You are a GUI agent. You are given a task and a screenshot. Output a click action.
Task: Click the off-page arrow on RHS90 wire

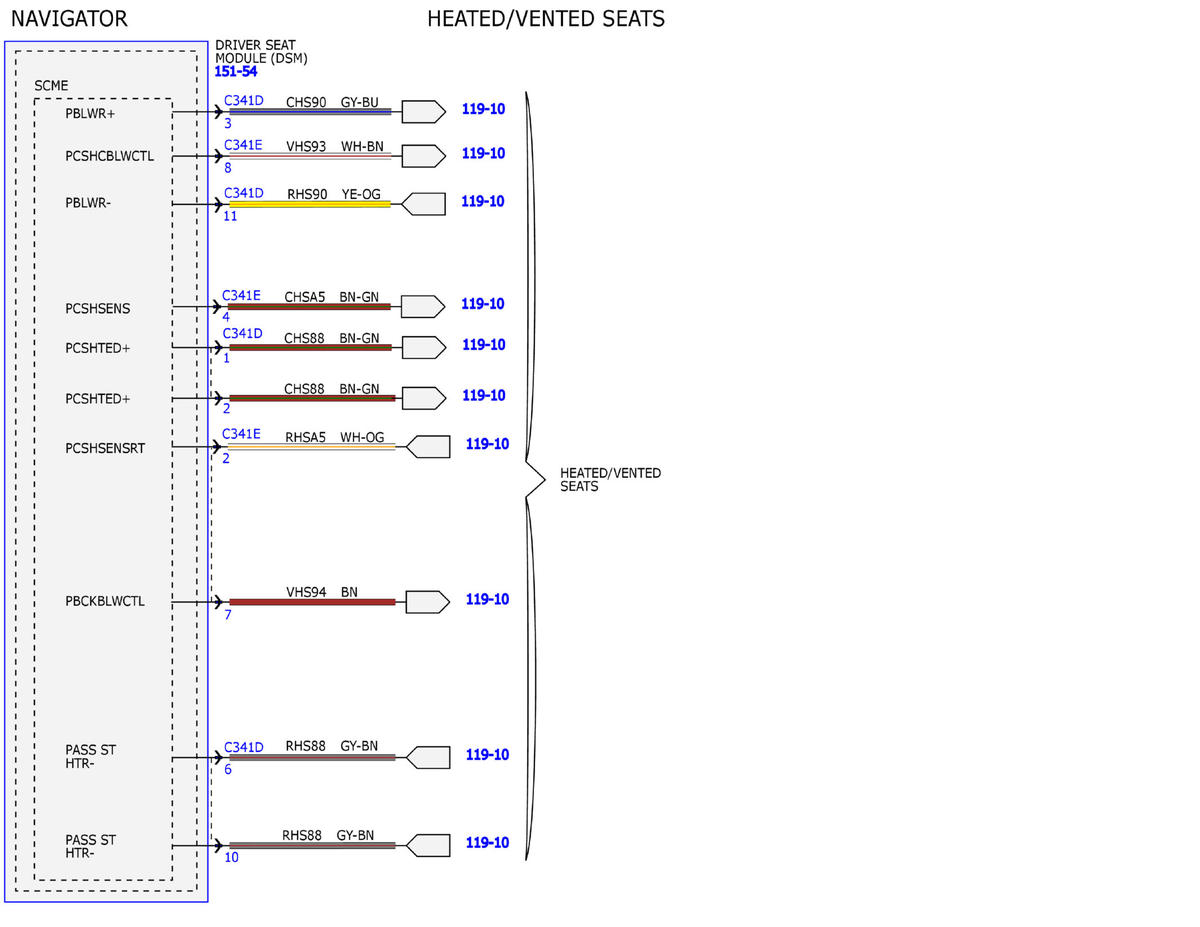click(x=423, y=204)
